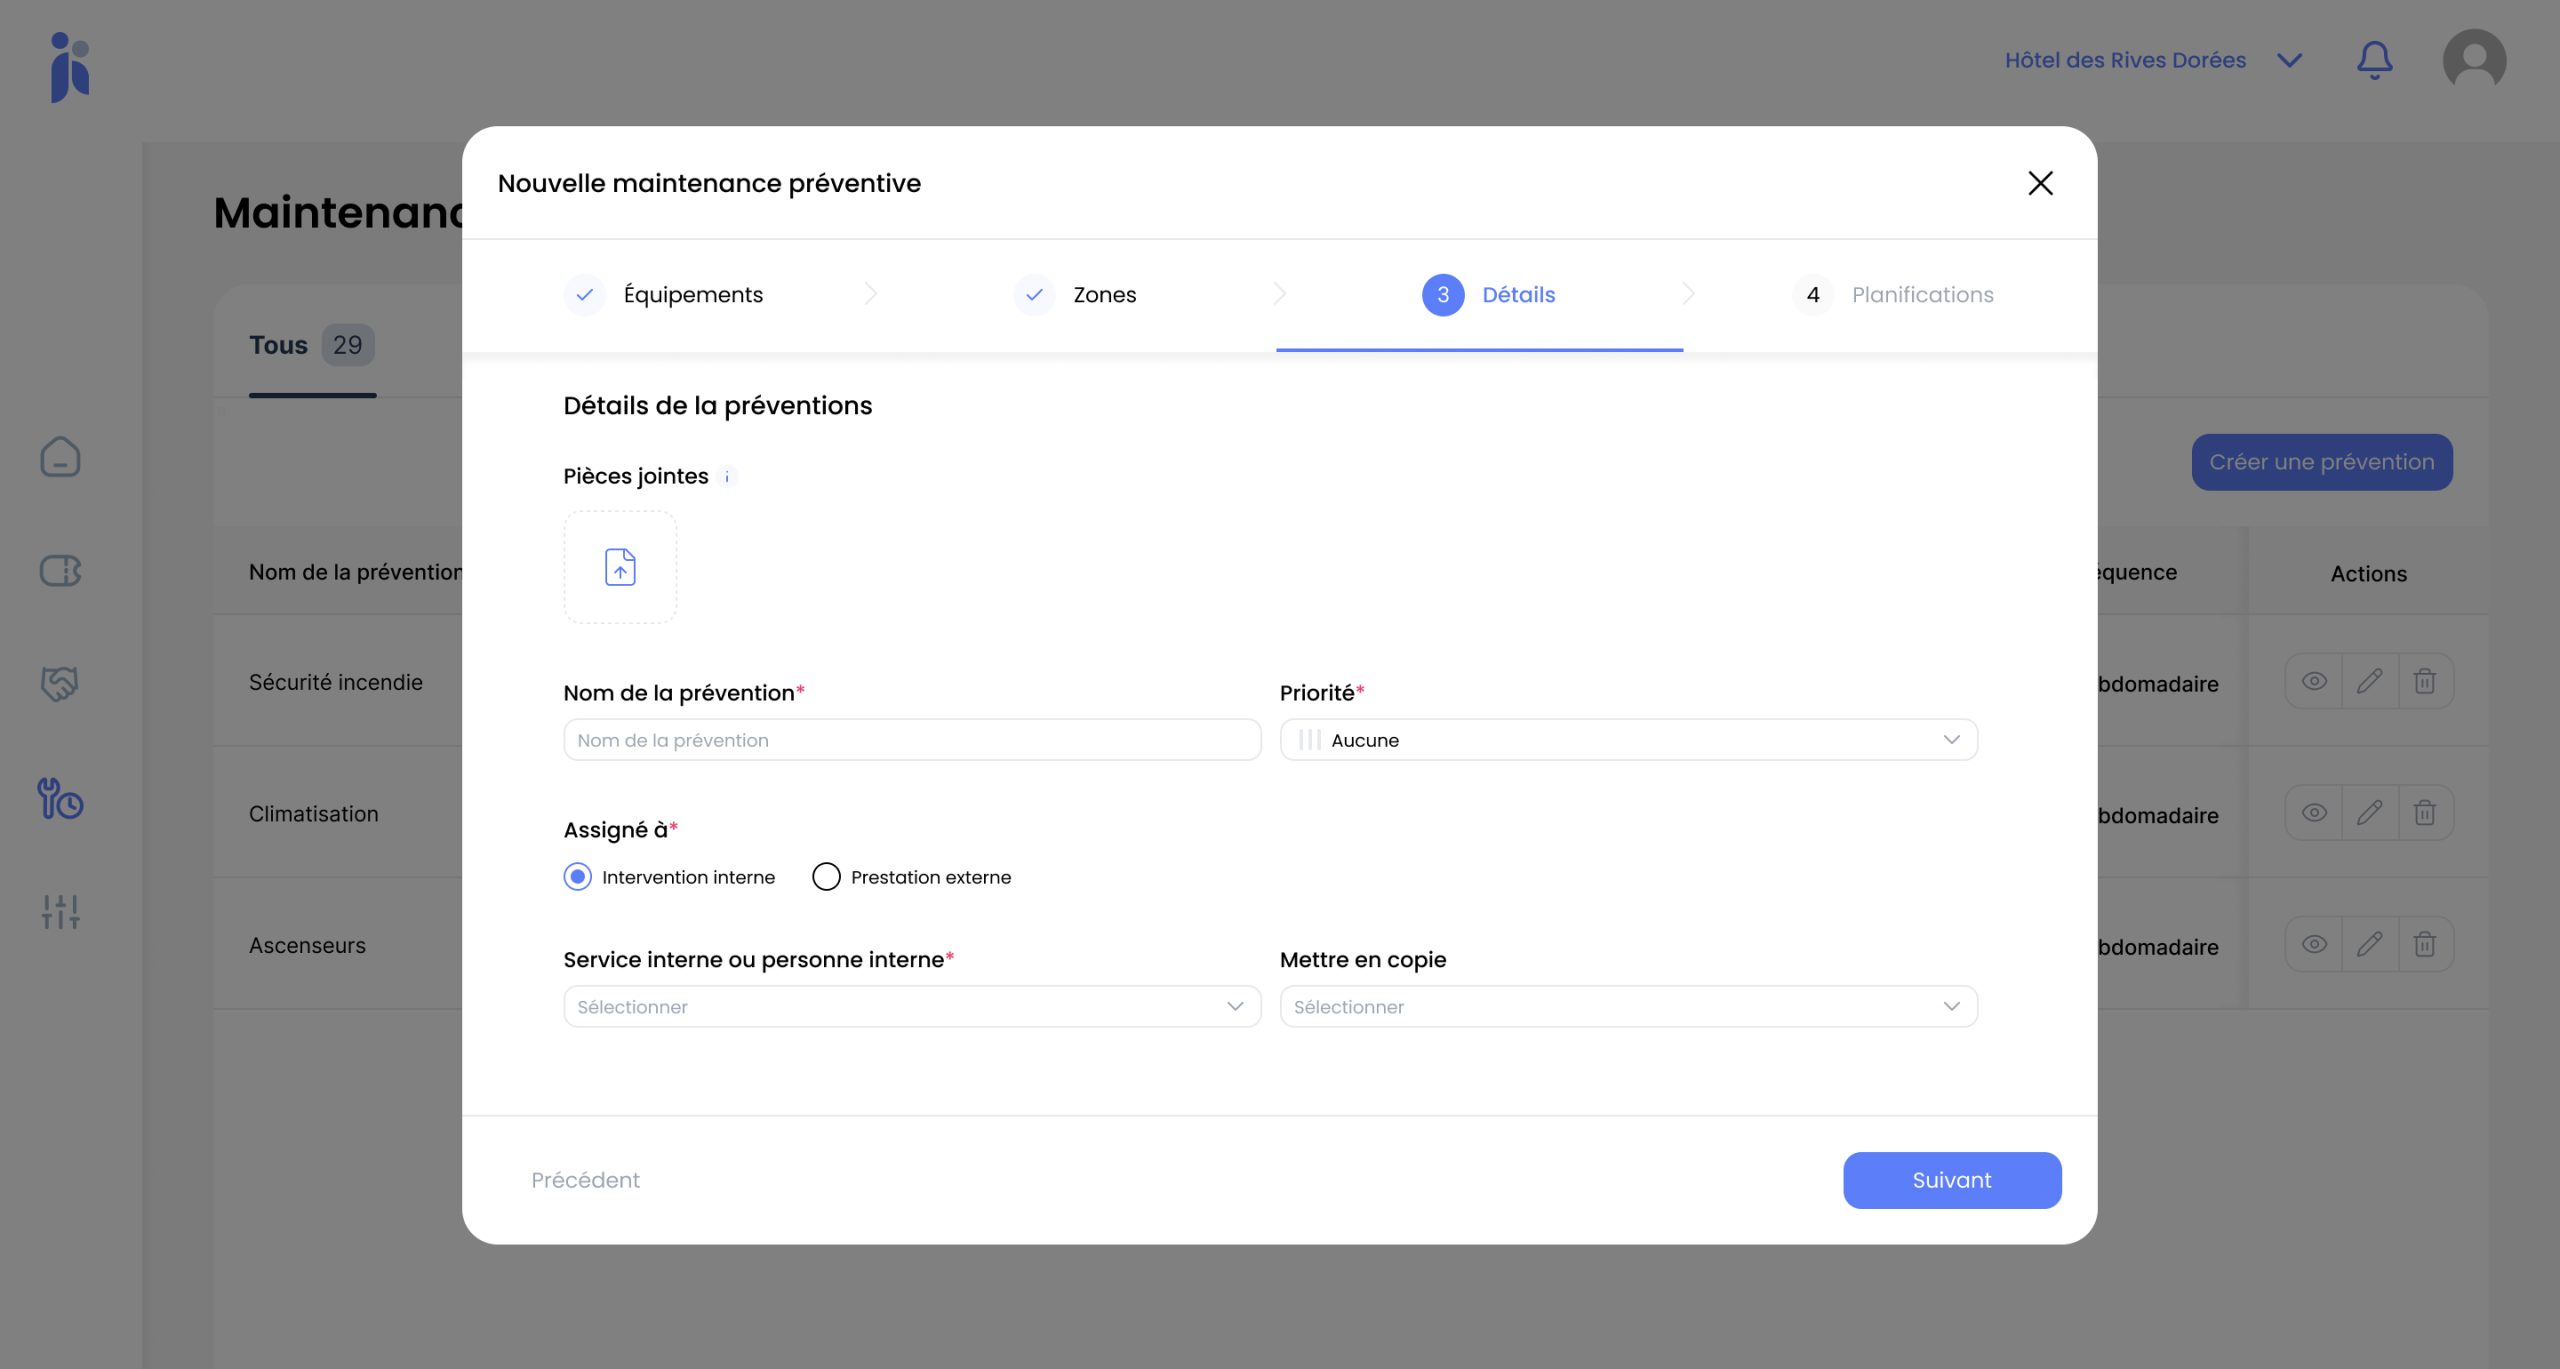Image resolution: width=2560 pixels, height=1369 pixels.
Task: Open the settings sliders icon in sidebar
Action: (60, 911)
